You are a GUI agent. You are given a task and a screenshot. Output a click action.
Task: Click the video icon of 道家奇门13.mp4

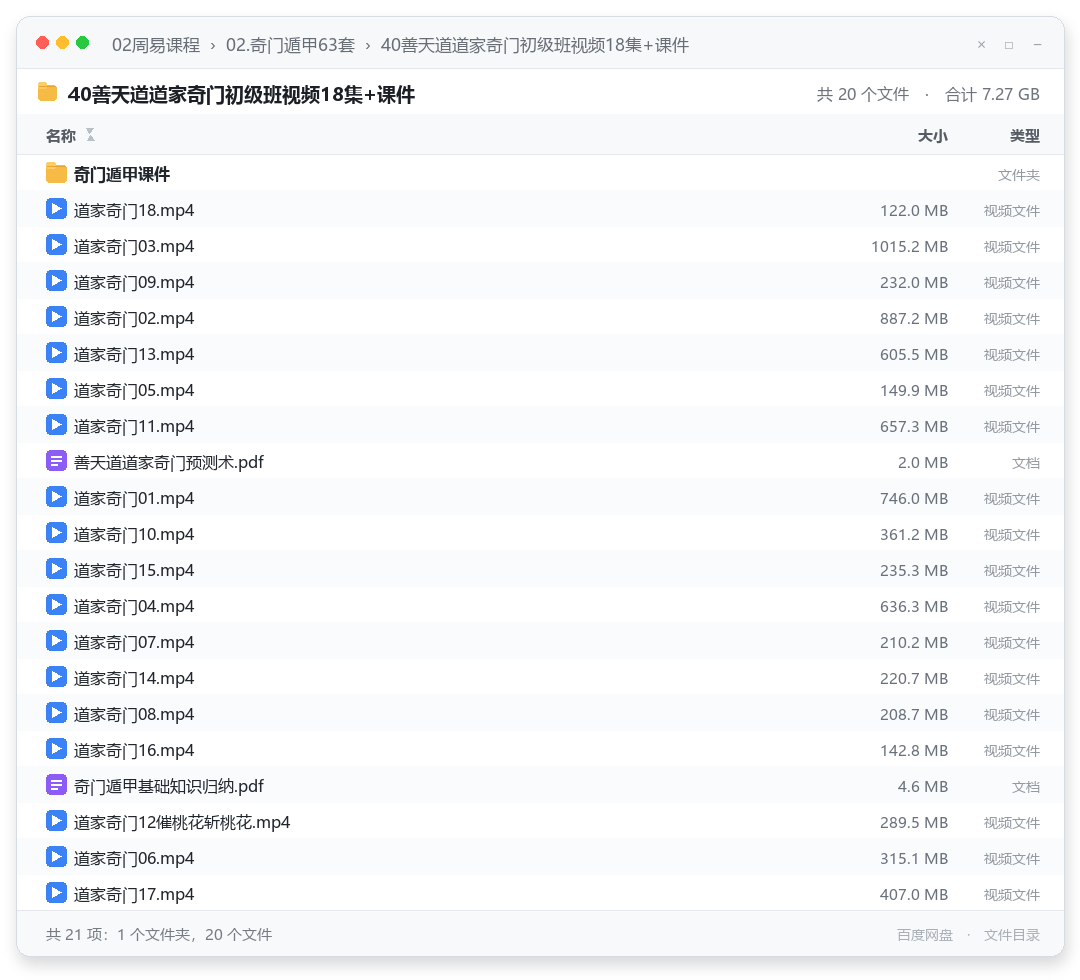[x=56, y=353]
